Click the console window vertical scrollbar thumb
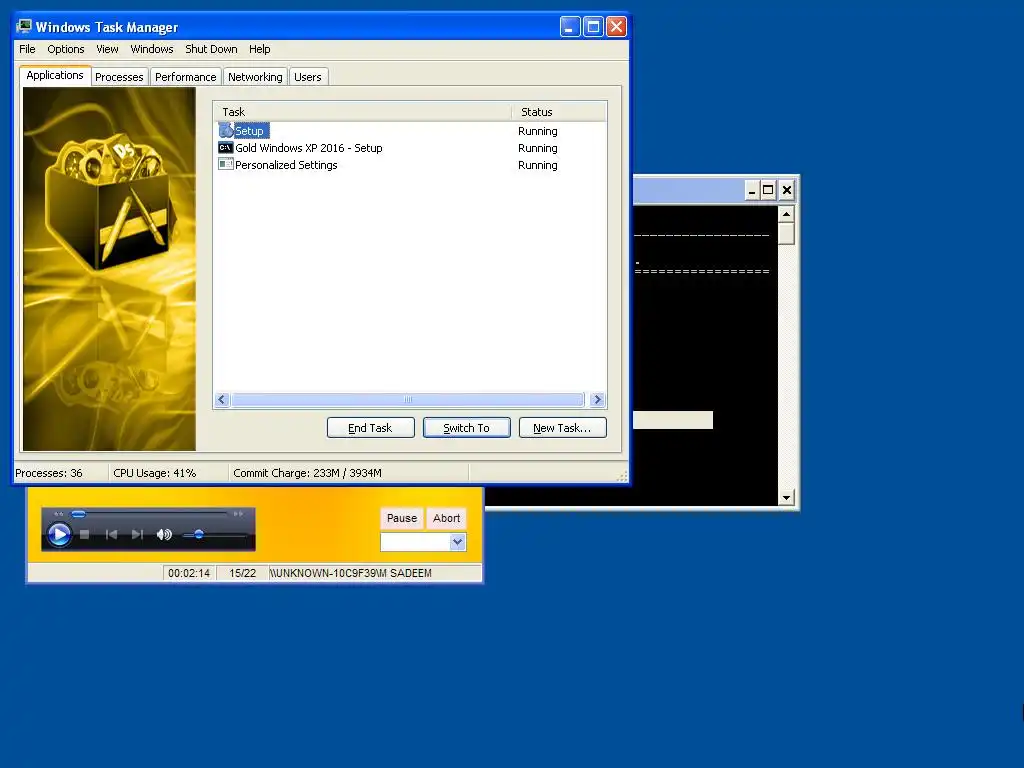Screen dimensions: 1024x768 [x=786, y=234]
